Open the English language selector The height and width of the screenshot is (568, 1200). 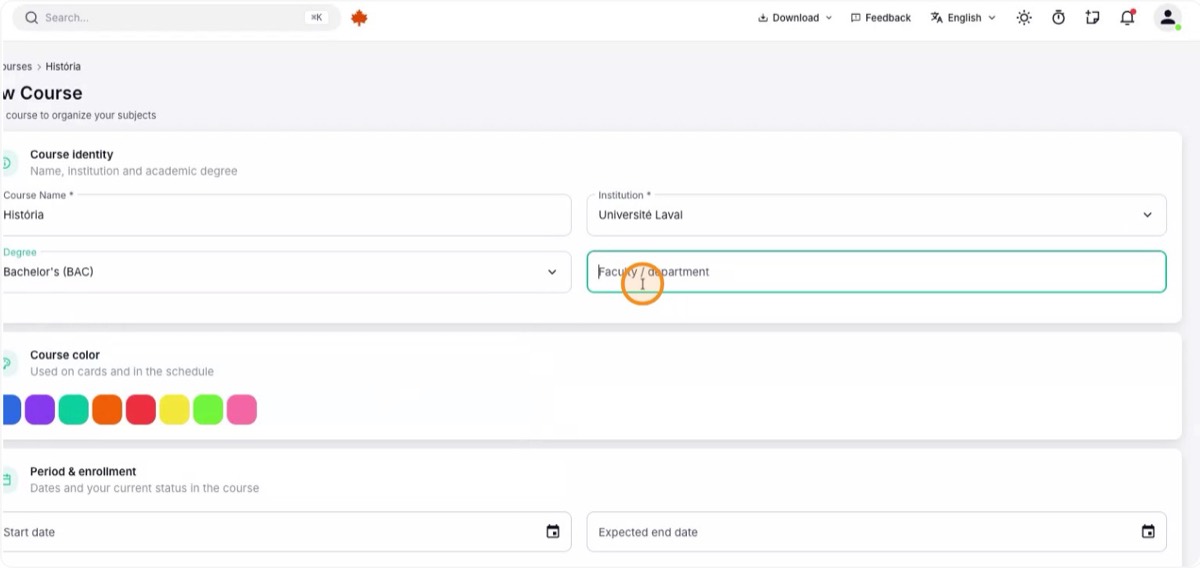(x=963, y=18)
